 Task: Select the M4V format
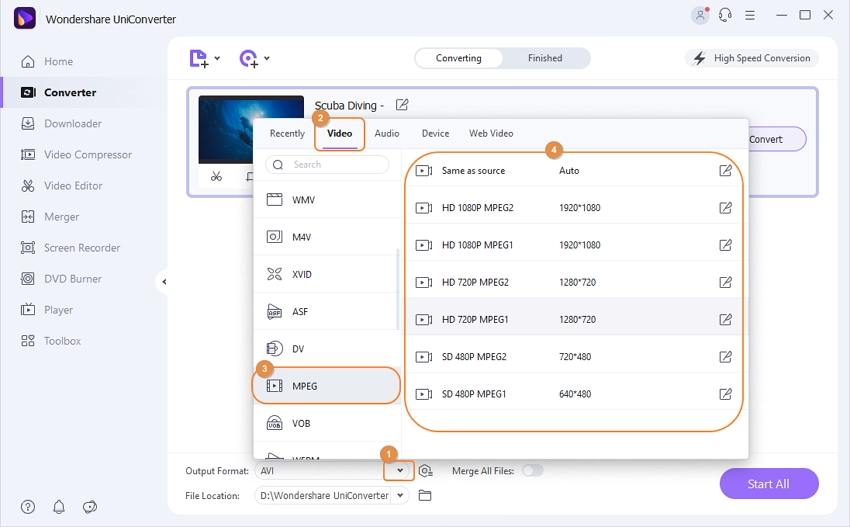pos(326,237)
